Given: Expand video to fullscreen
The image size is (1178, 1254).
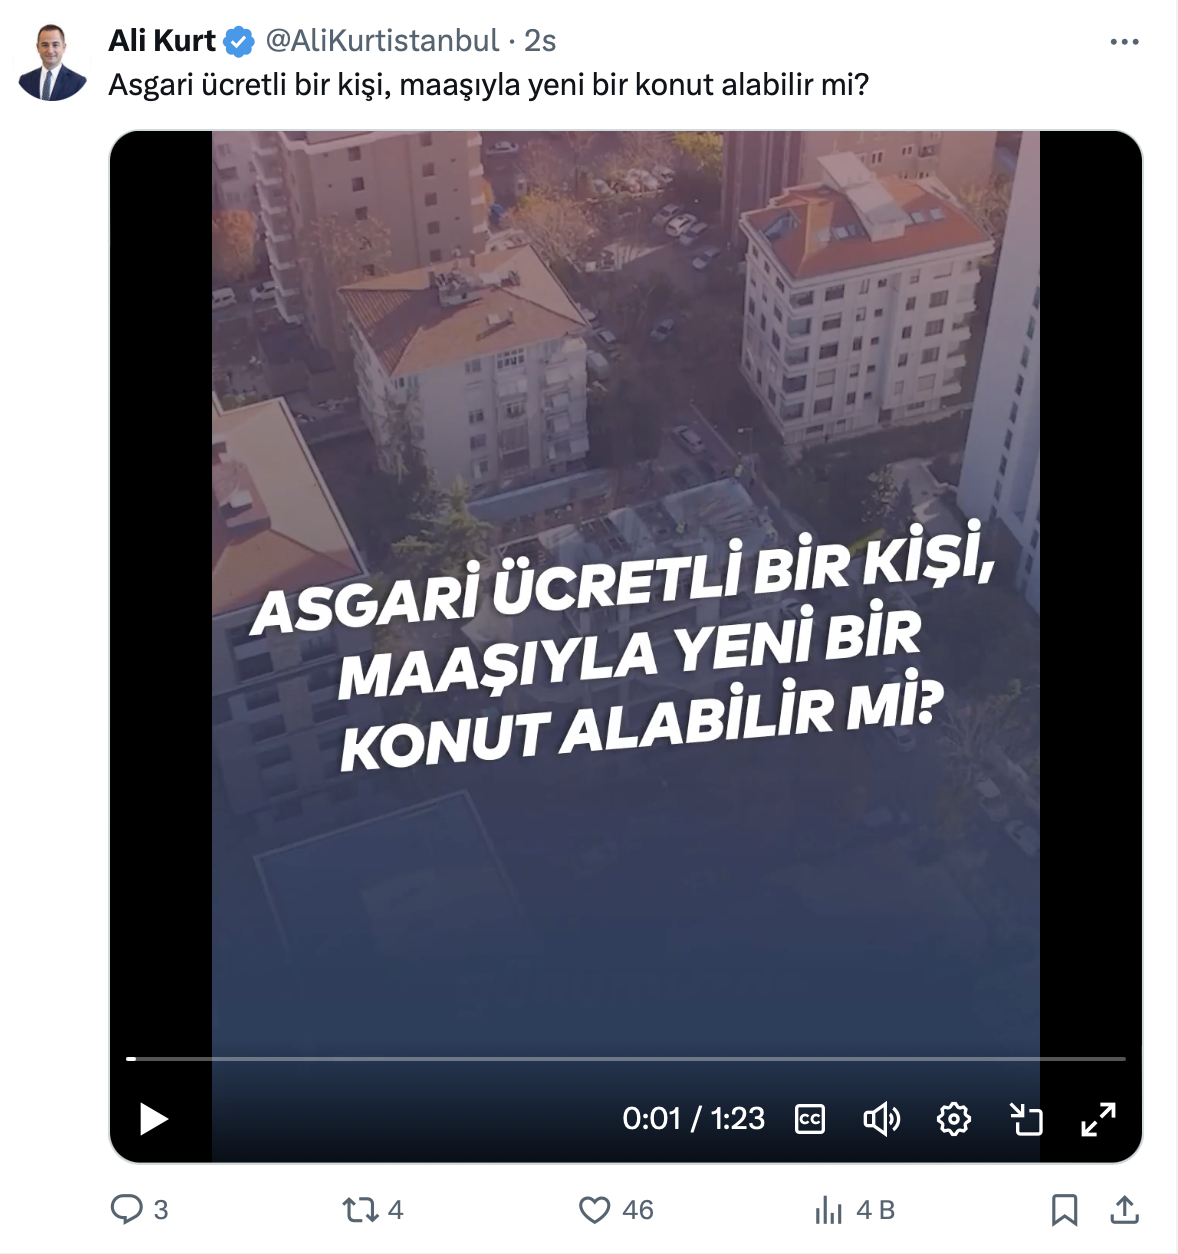Looking at the screenshot, I should click(x=1098, y=1119).
